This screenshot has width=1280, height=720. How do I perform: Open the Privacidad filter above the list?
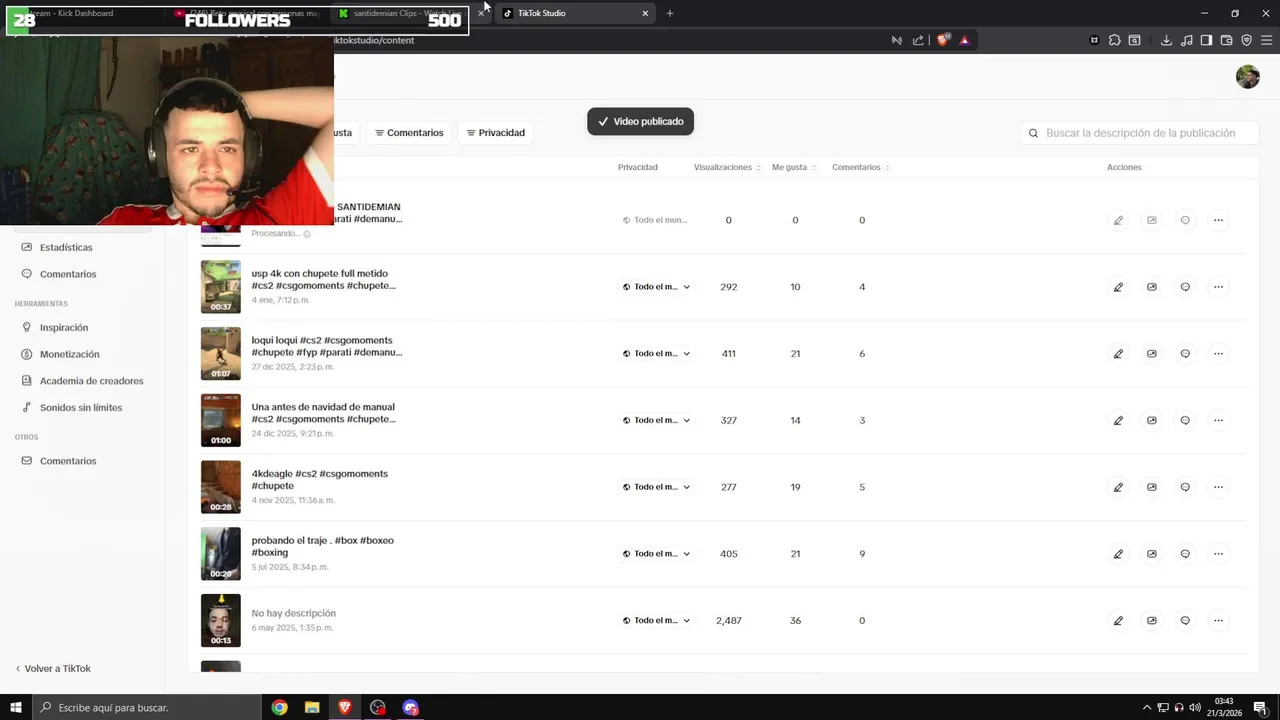[x=495, y=133]
